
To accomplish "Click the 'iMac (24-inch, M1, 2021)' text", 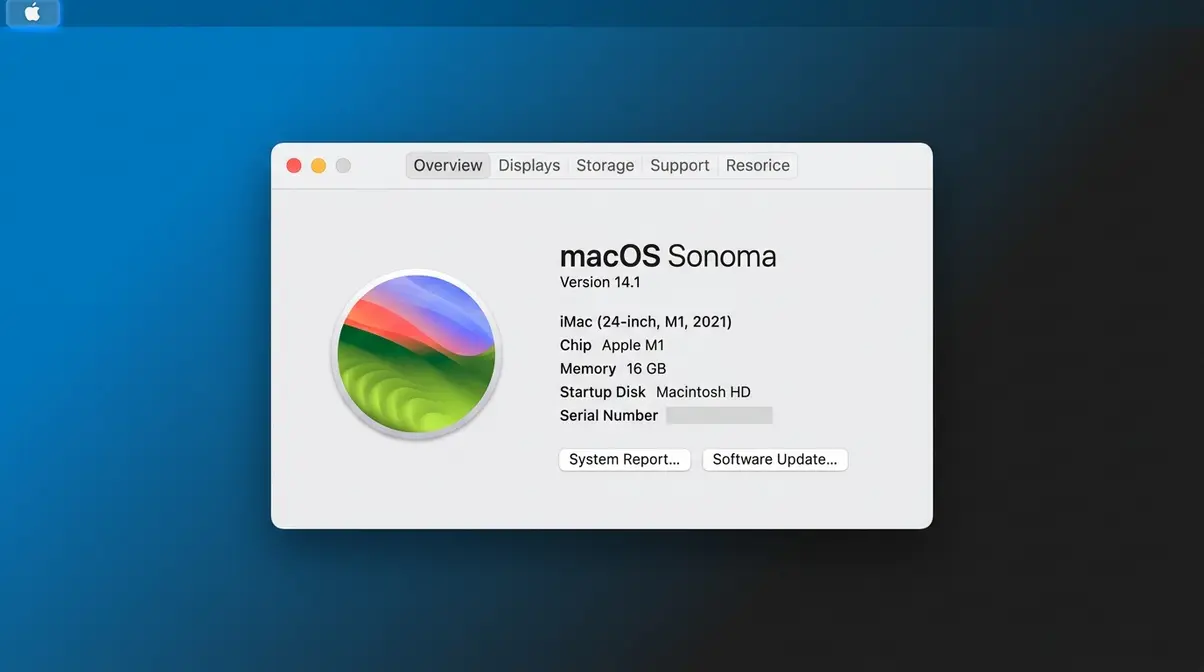I will point(646,322).
